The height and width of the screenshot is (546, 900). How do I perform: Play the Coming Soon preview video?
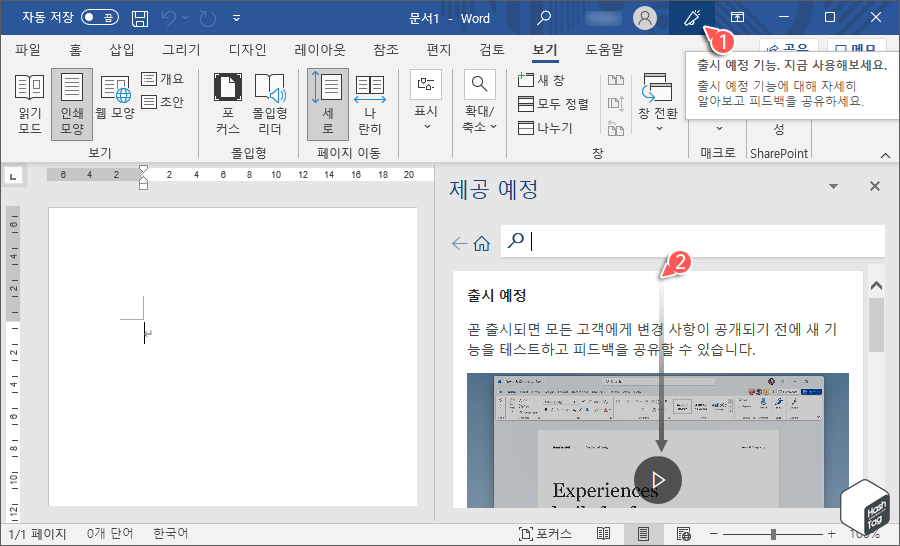click(658, 479)
